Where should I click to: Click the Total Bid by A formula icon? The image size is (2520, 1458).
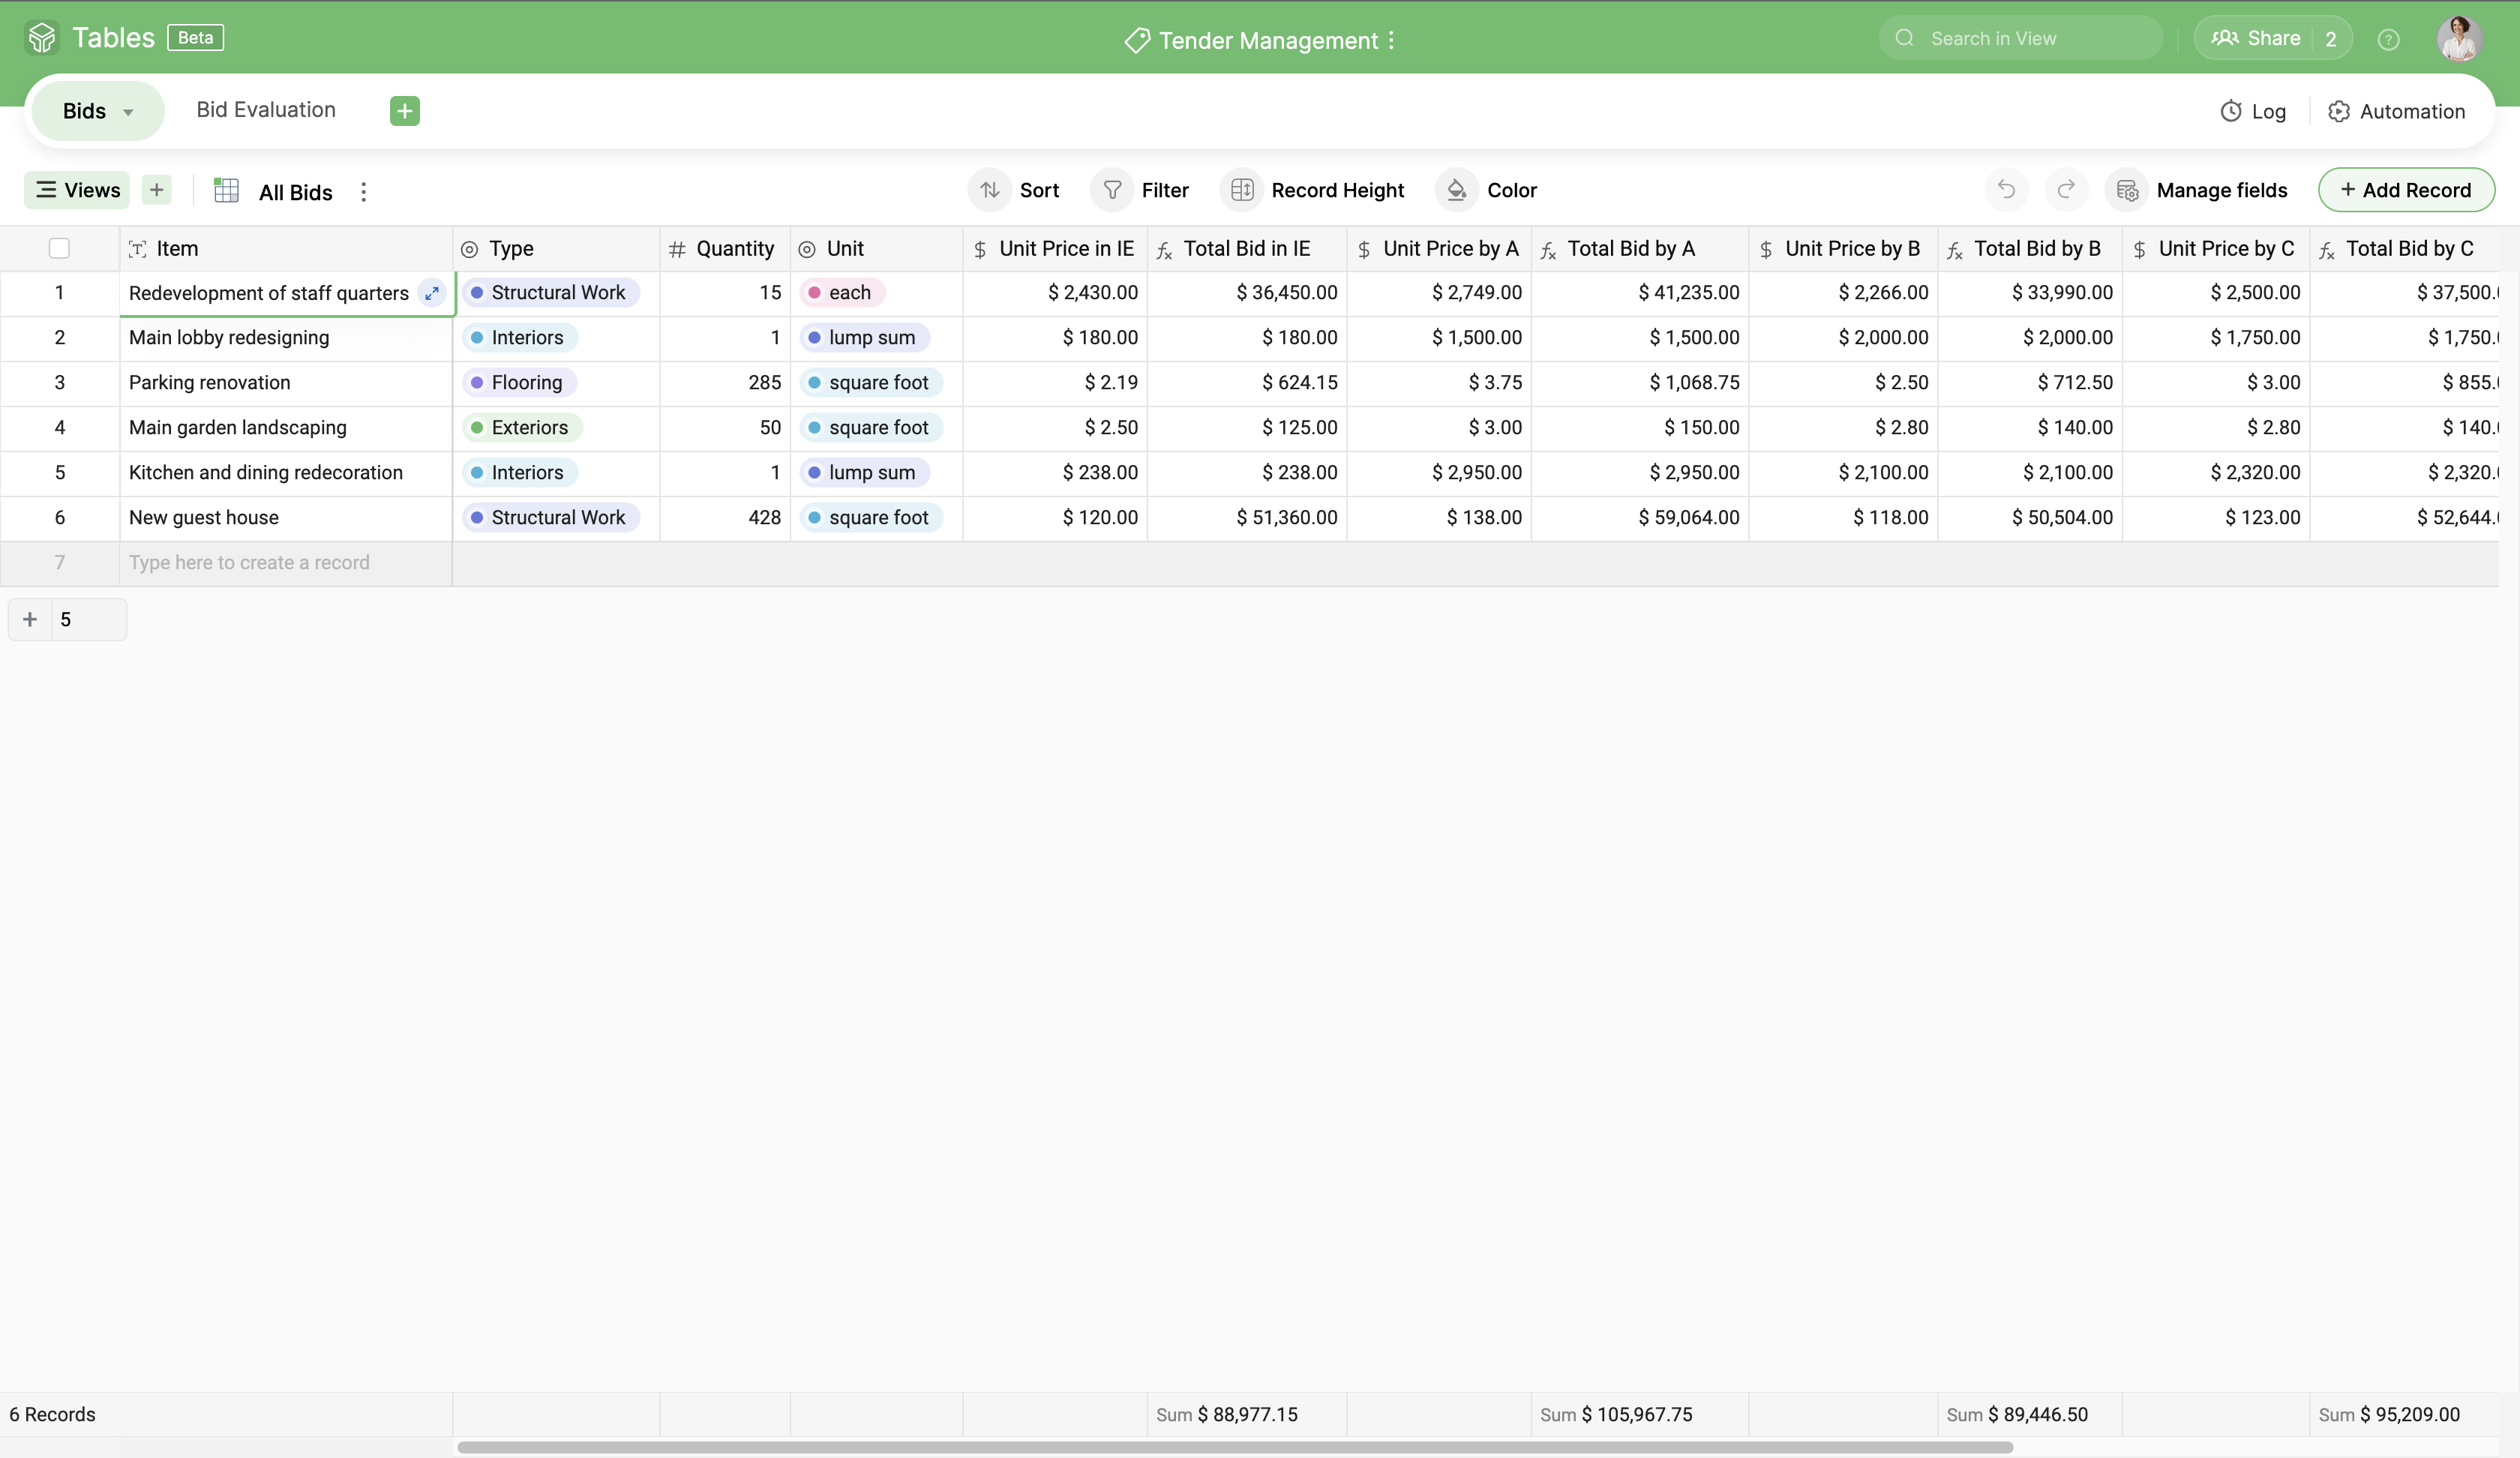[x=1548, y=250]
